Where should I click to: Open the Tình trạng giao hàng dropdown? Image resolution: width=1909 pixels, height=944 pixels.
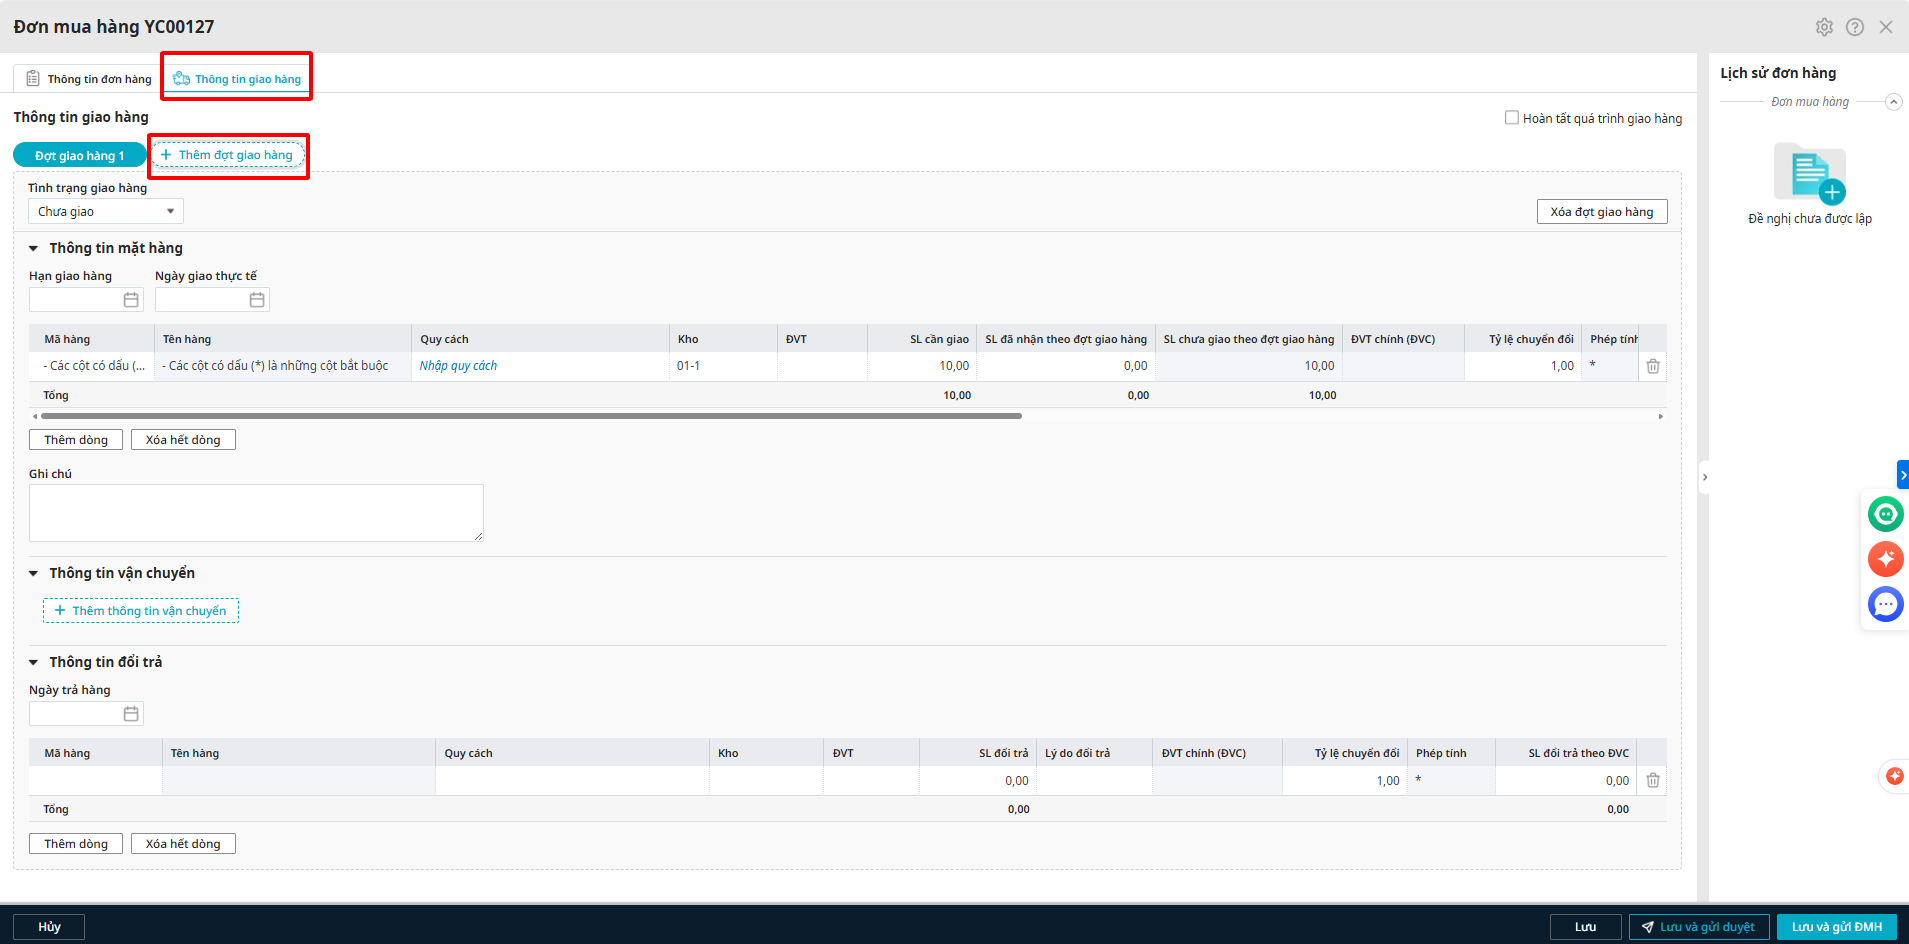coord(106,211)
